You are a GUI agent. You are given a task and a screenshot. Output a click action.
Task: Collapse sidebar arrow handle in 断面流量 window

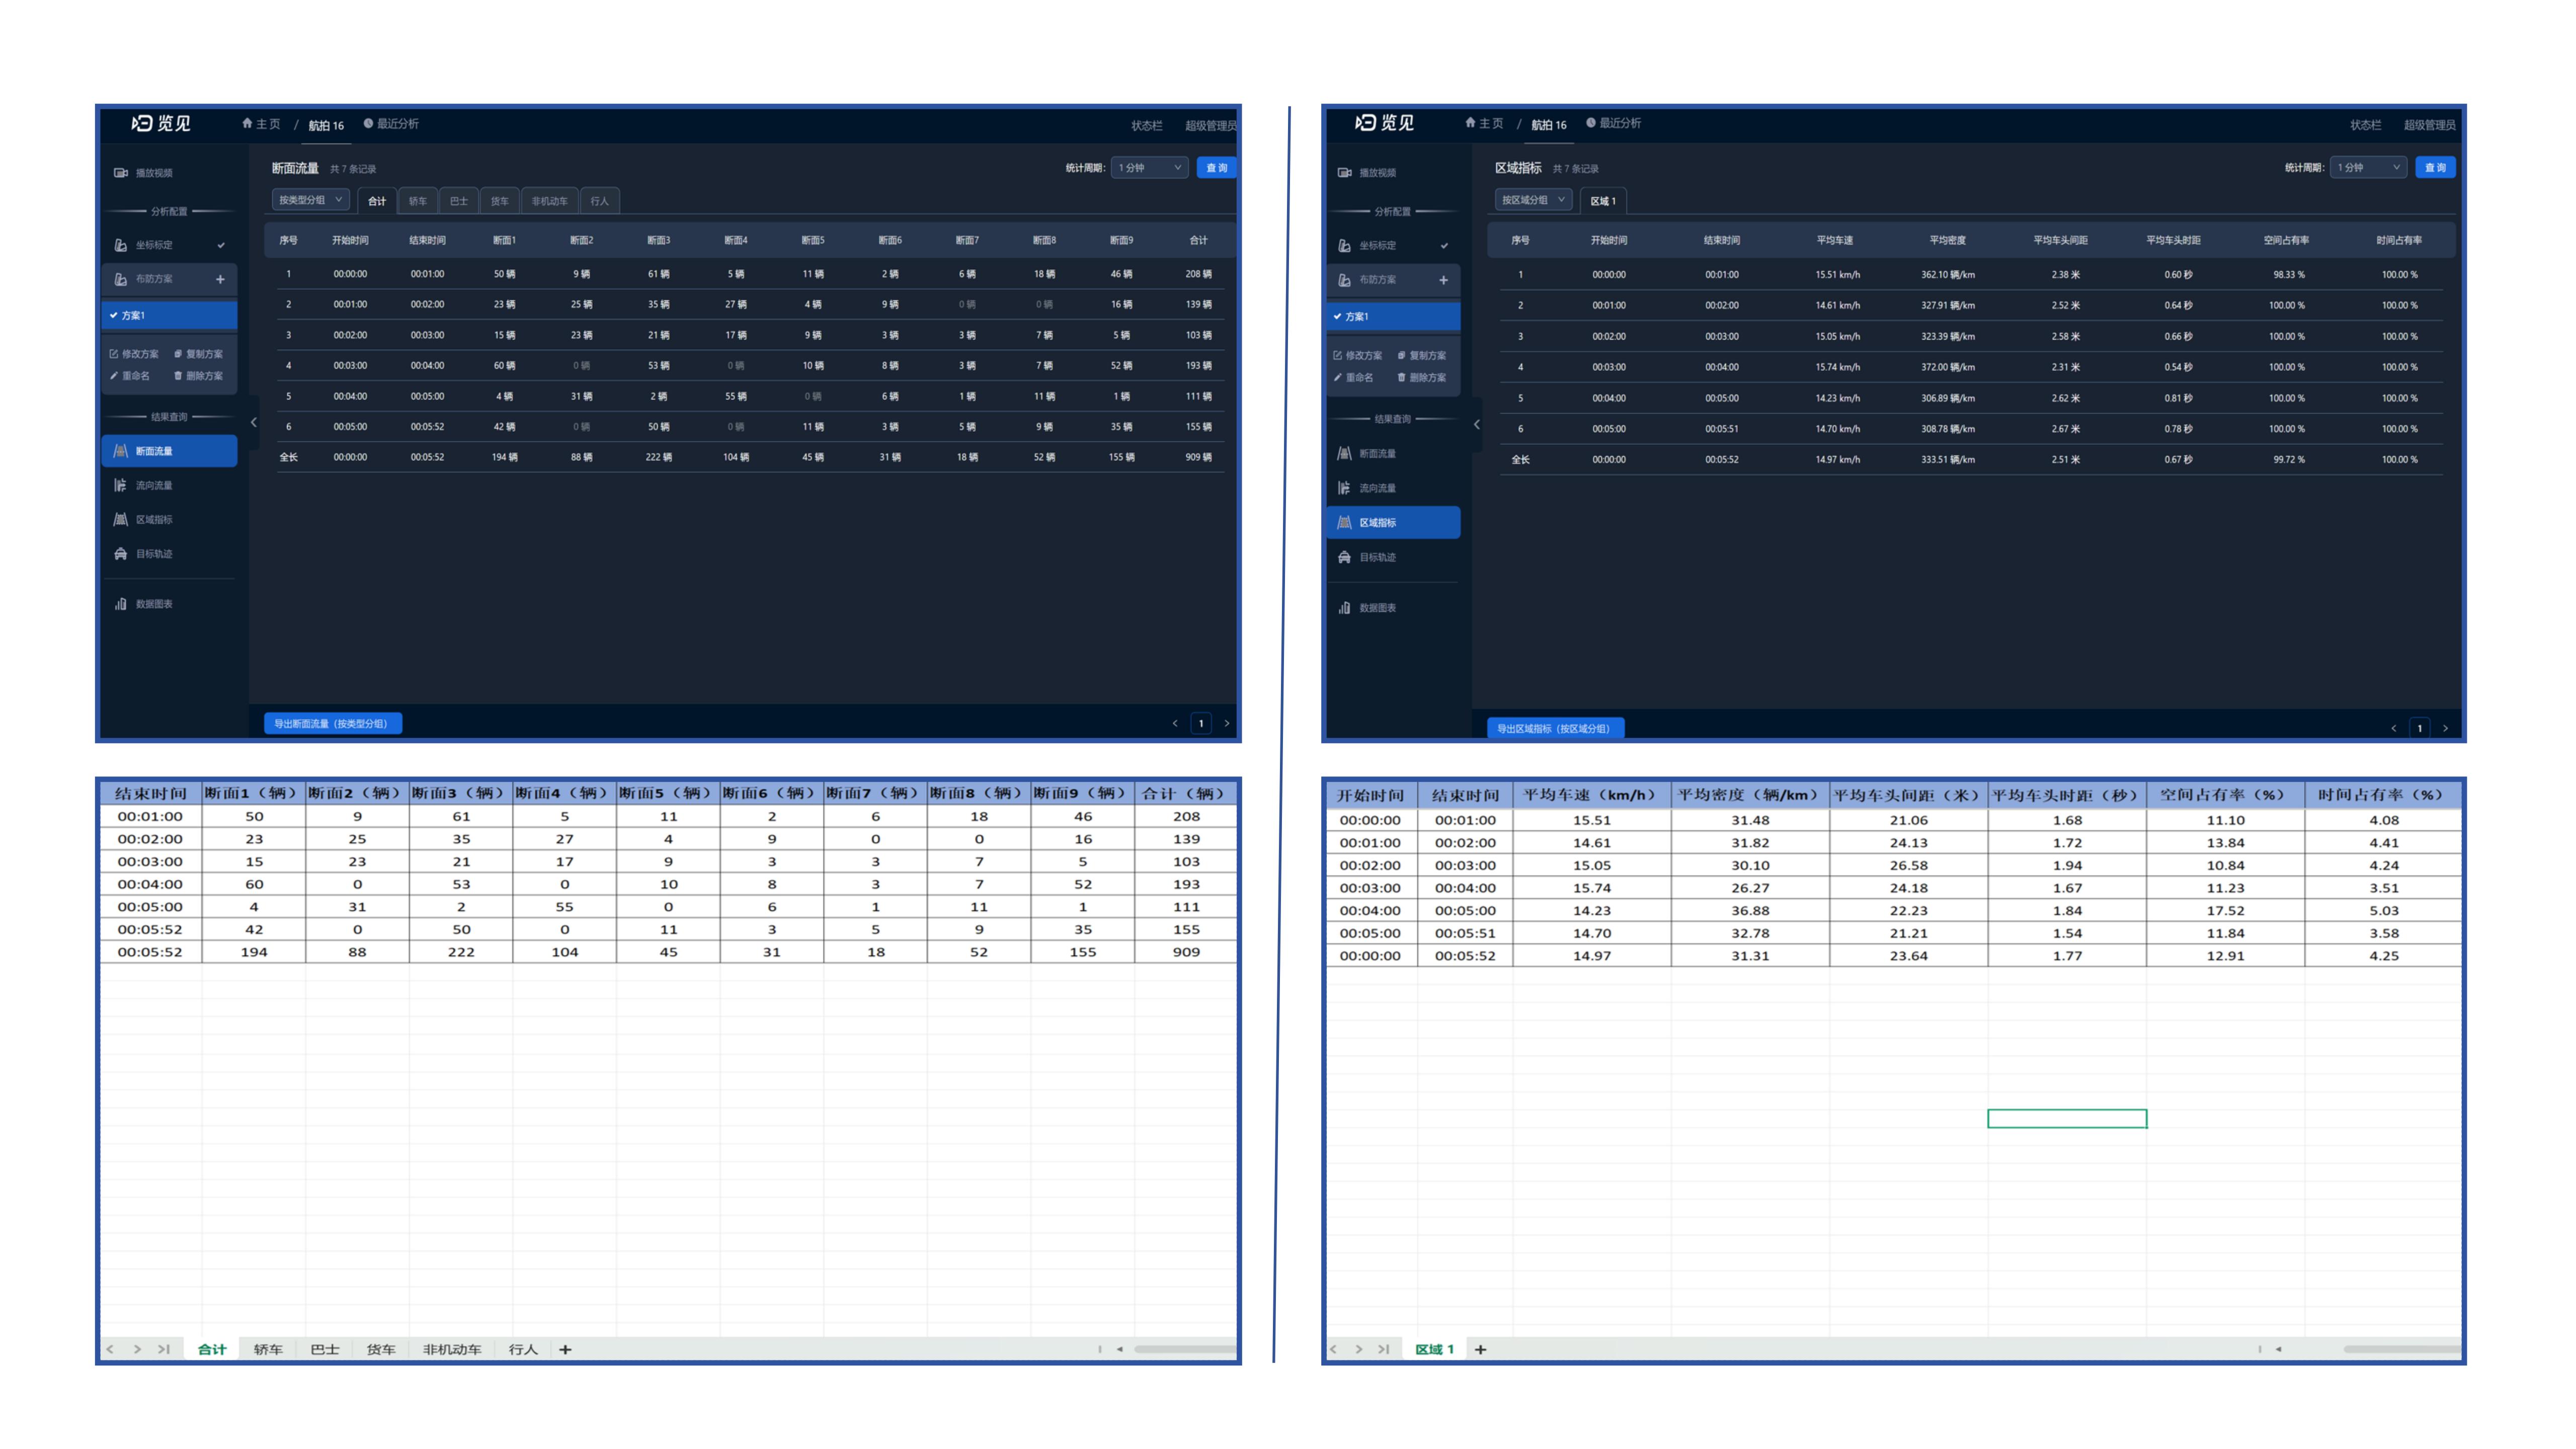[253, 422]
